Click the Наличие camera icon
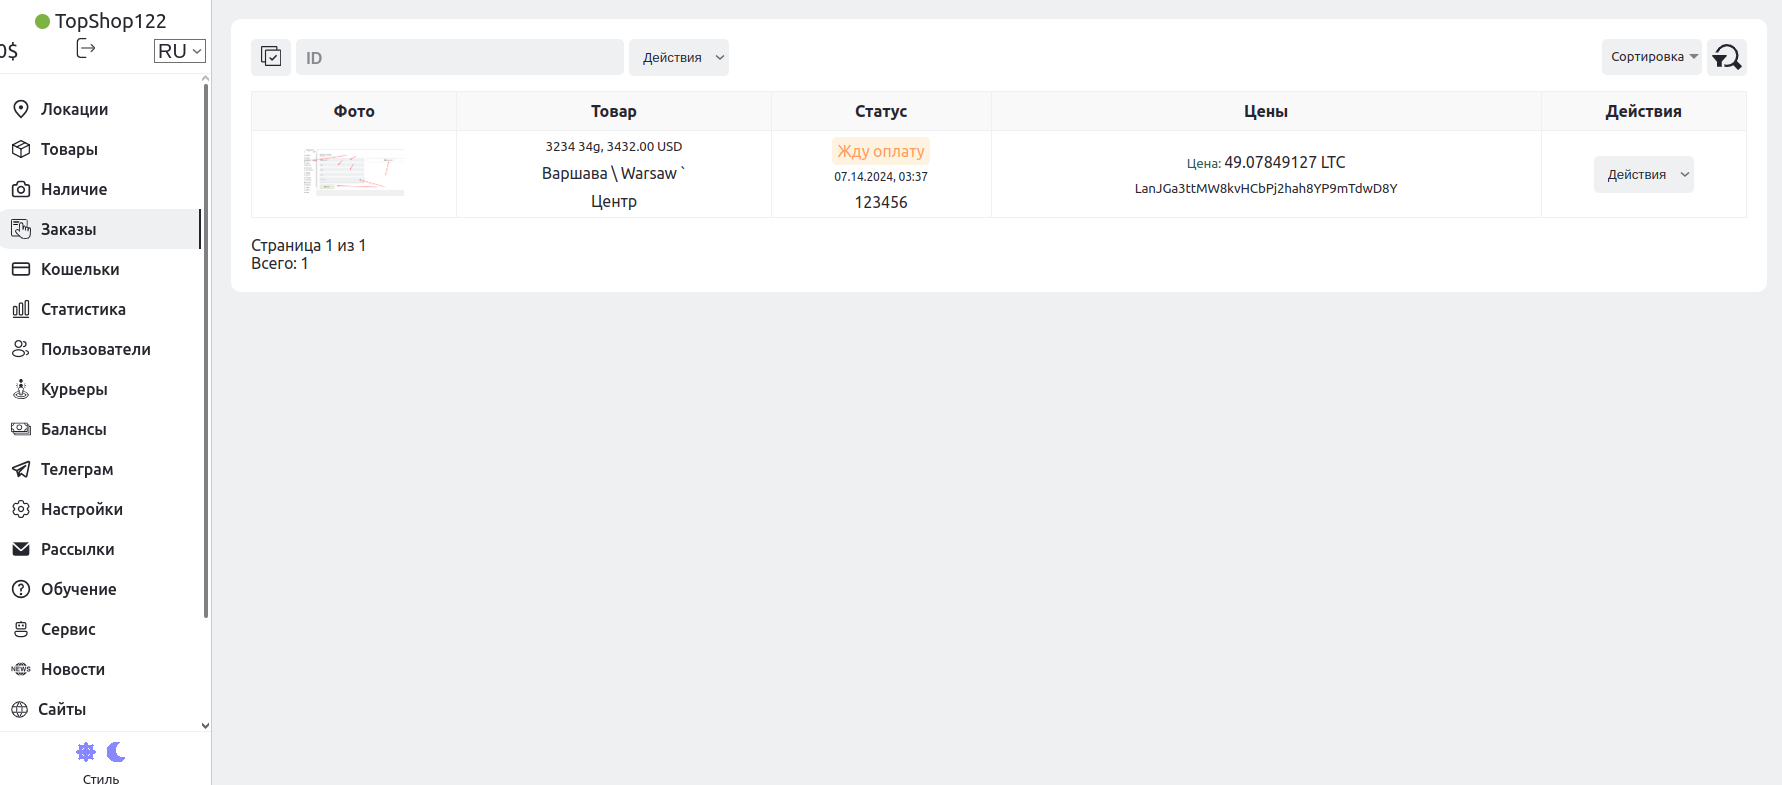Viewport: 1782px width, 785px height. [21, 189]
